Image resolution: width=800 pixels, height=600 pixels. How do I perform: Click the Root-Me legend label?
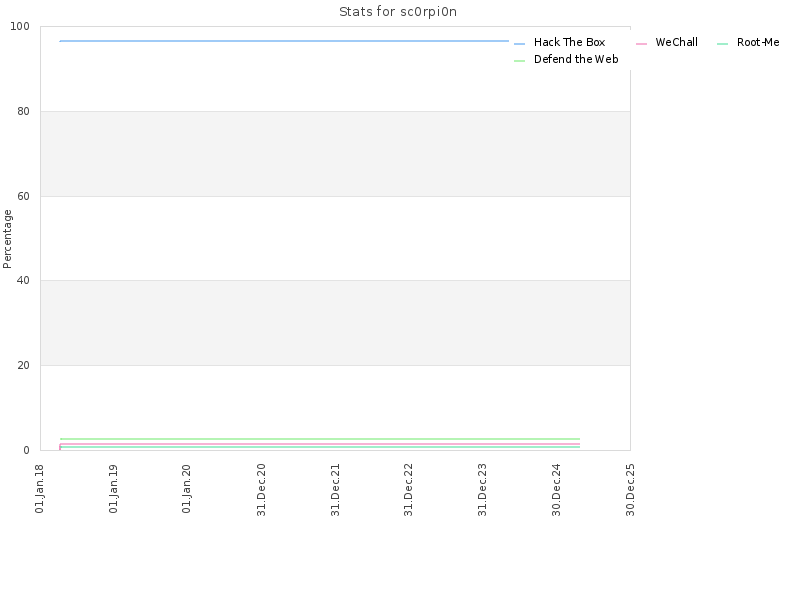pyautogui.click(x=758, y=42)
